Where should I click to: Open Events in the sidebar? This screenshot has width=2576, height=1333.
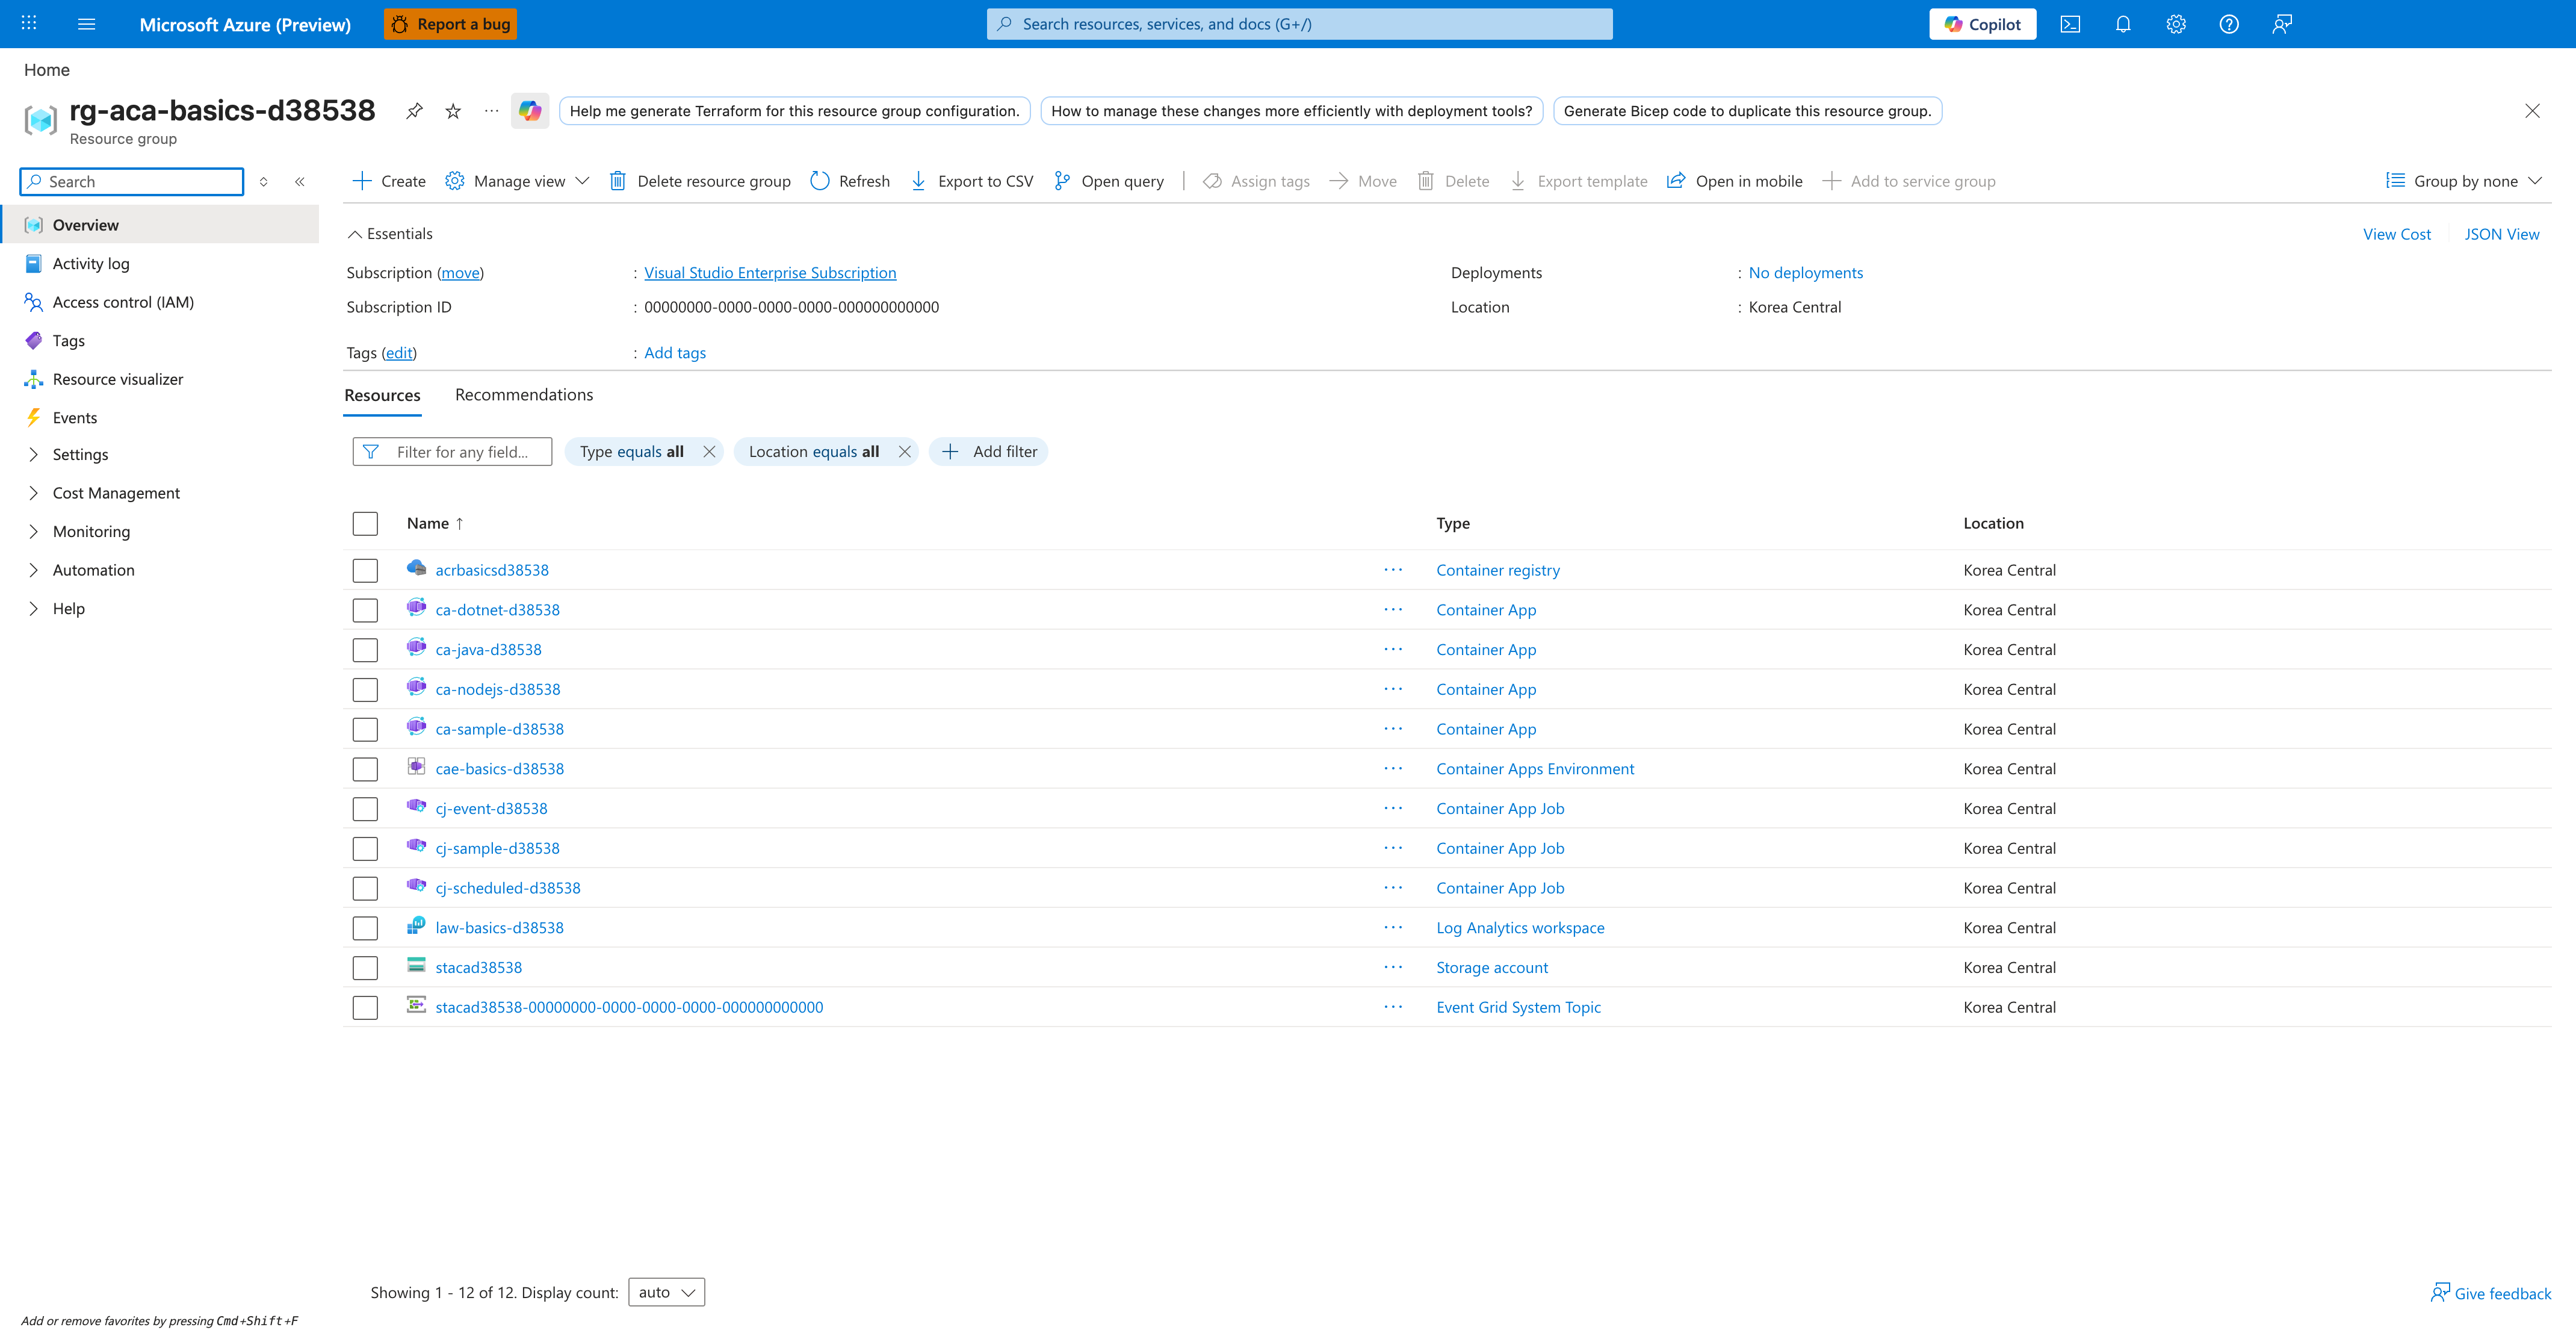[x=74, y=417]
